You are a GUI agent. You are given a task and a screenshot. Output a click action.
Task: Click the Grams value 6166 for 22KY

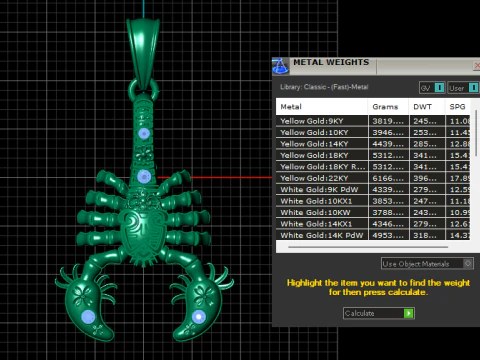[x=388, y=178]
